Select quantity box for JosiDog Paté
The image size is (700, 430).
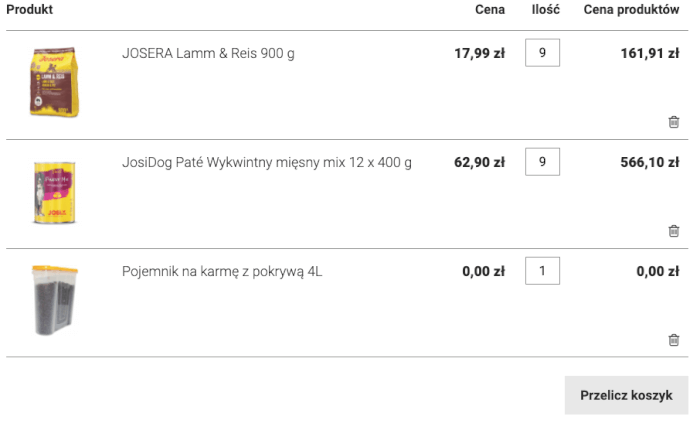click(542, 162)
